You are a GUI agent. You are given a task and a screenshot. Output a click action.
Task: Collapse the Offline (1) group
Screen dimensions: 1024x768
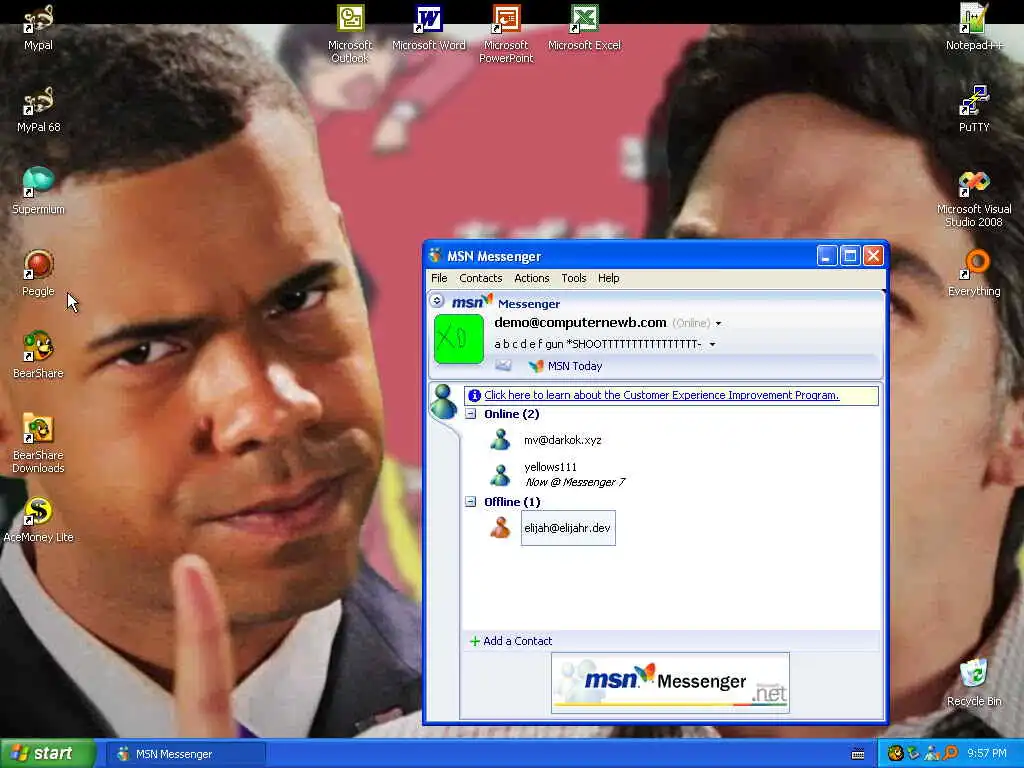[470, 502]
